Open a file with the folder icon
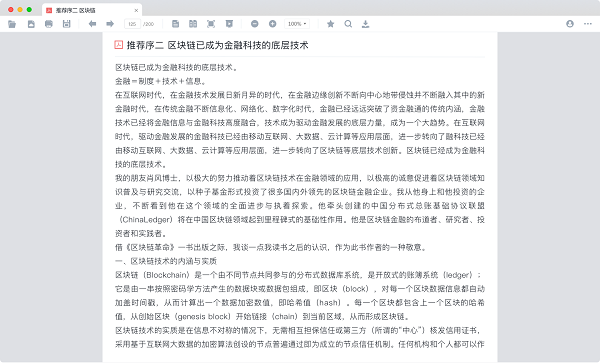The height and width of the screenshot is (363, 600). (x=12, y=24)
